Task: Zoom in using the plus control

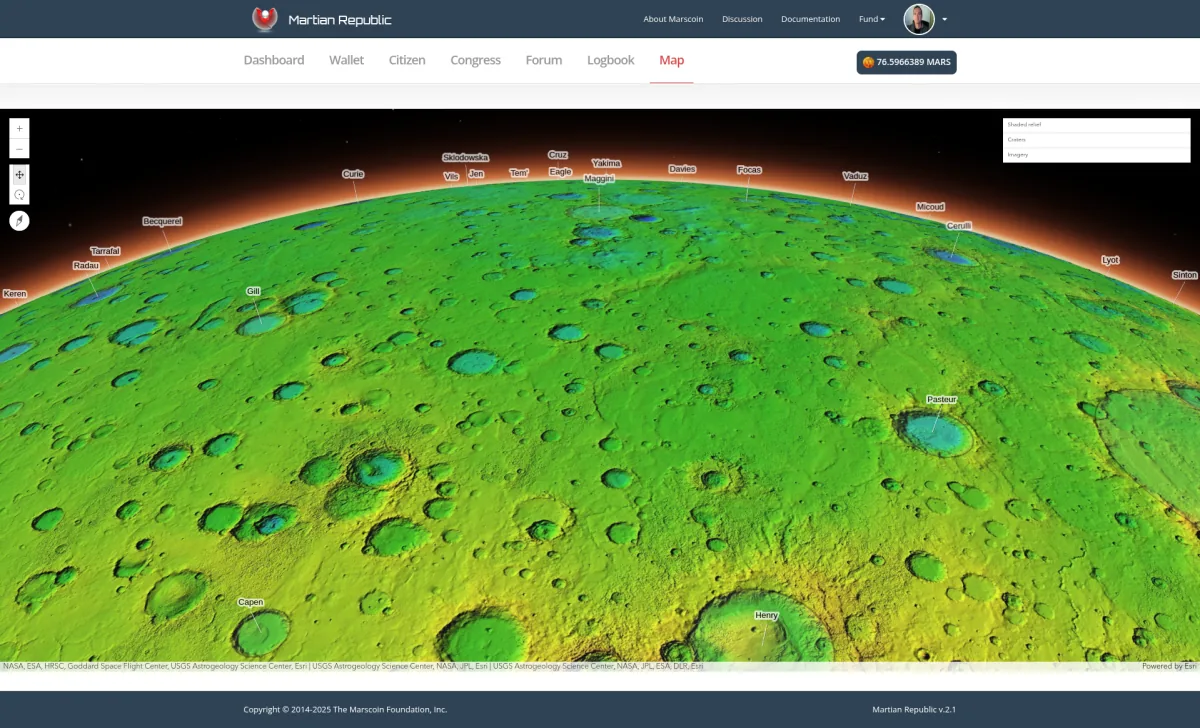Action: click(x=19, y=127)
